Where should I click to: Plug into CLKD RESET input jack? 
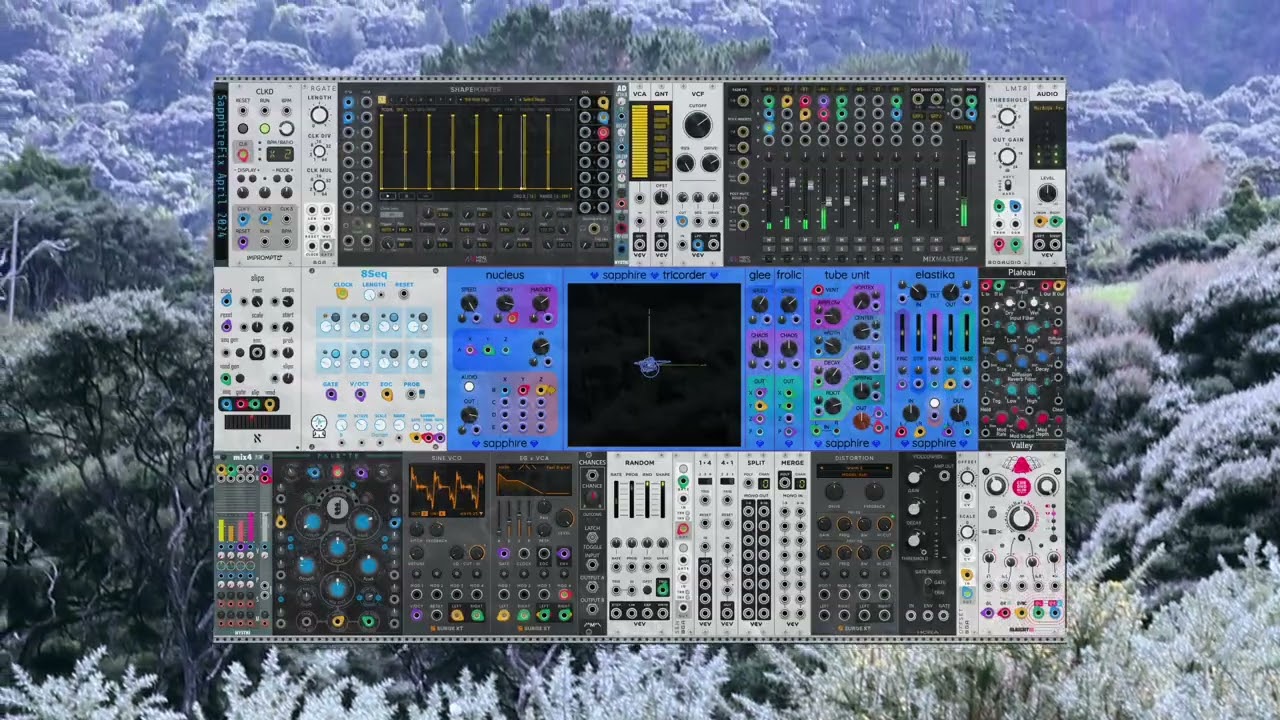click(243, 111)
